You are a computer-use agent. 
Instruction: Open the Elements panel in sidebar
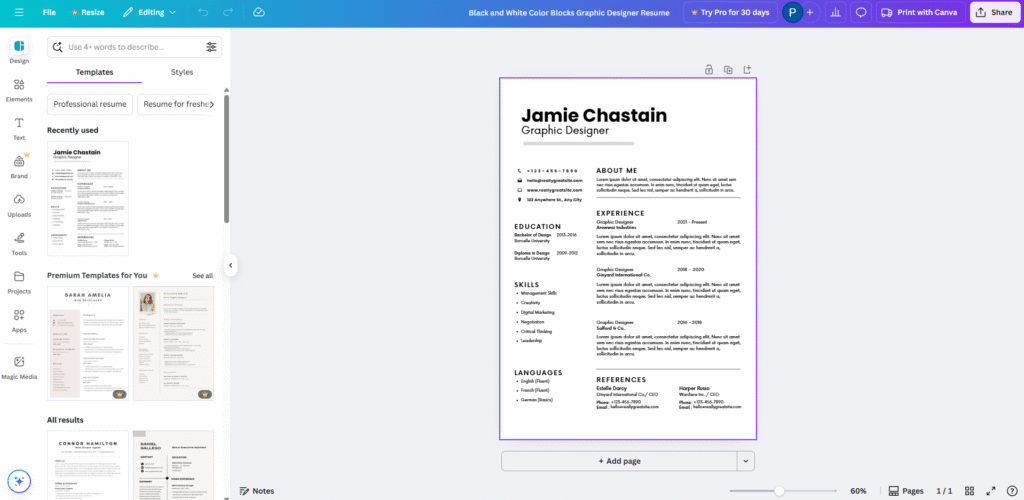pyautogui.click(x=19, y=89)
